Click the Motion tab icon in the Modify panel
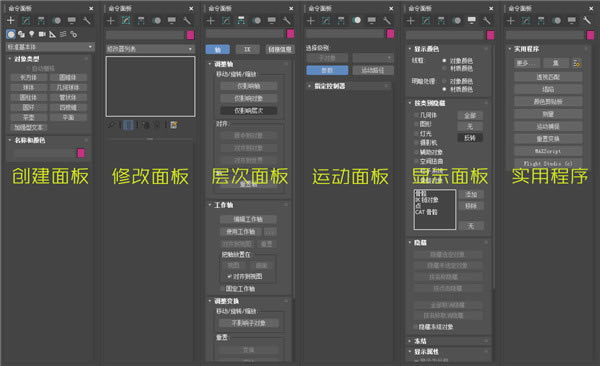This screenshot has height=366, width=600. click(157, 21)
